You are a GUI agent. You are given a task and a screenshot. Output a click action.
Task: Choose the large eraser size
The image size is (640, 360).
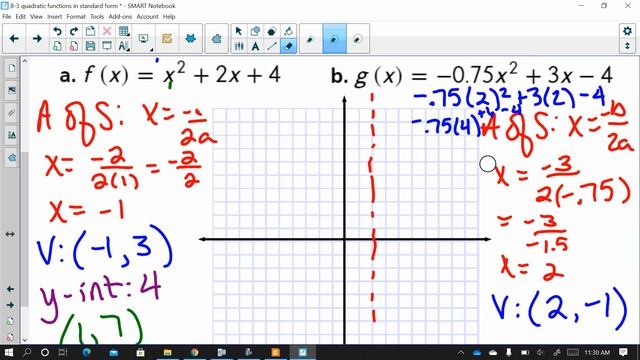pyautogui.click(x=358, y=39)
